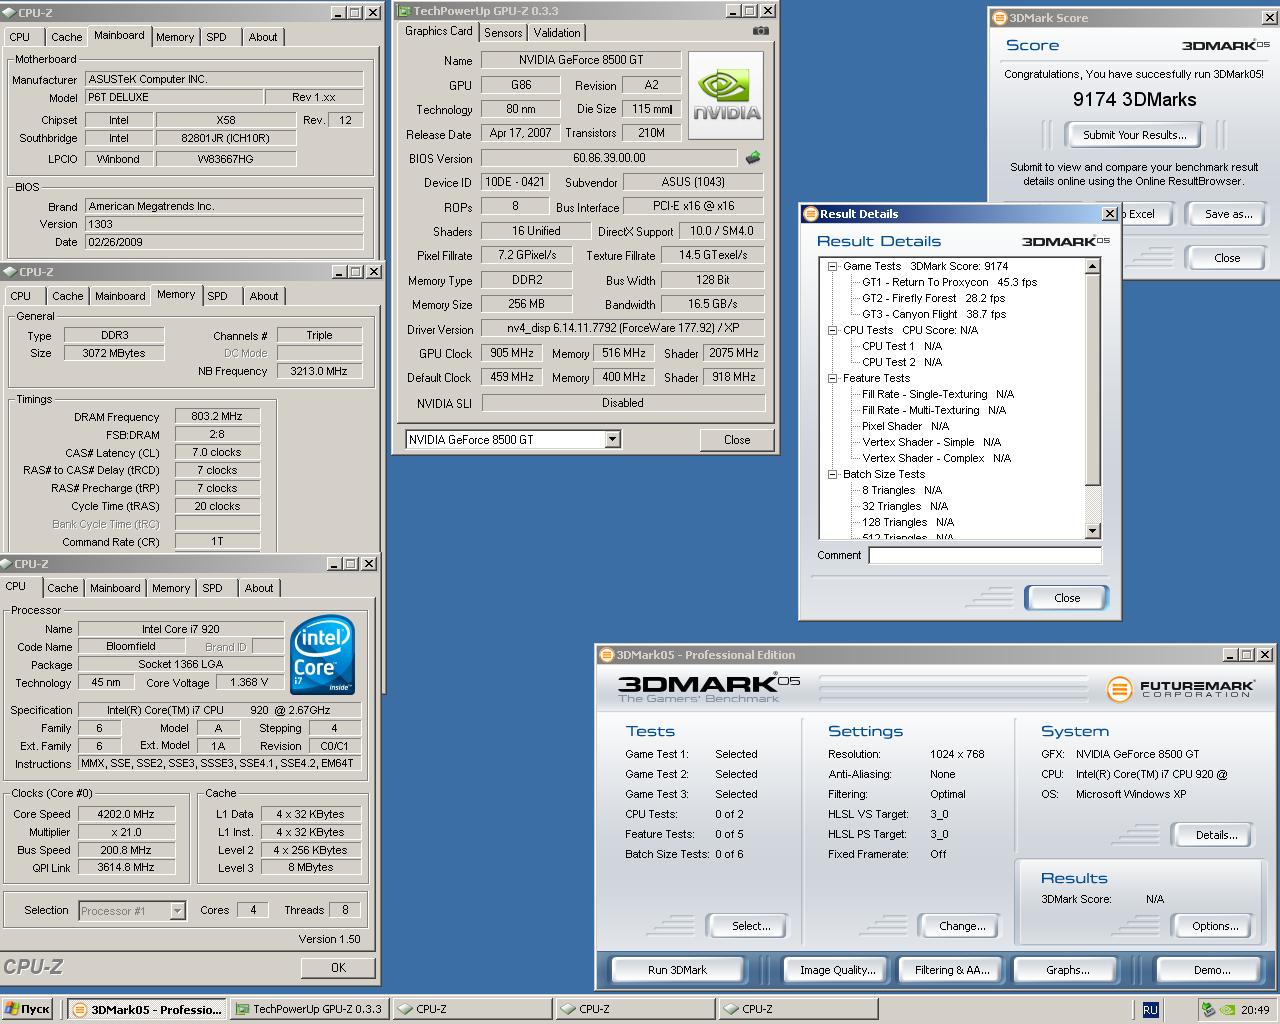Screen dimensions: 1280x1024
Task: Switch to the GPU-Z Validation tab
Action: tap(557, 33)
